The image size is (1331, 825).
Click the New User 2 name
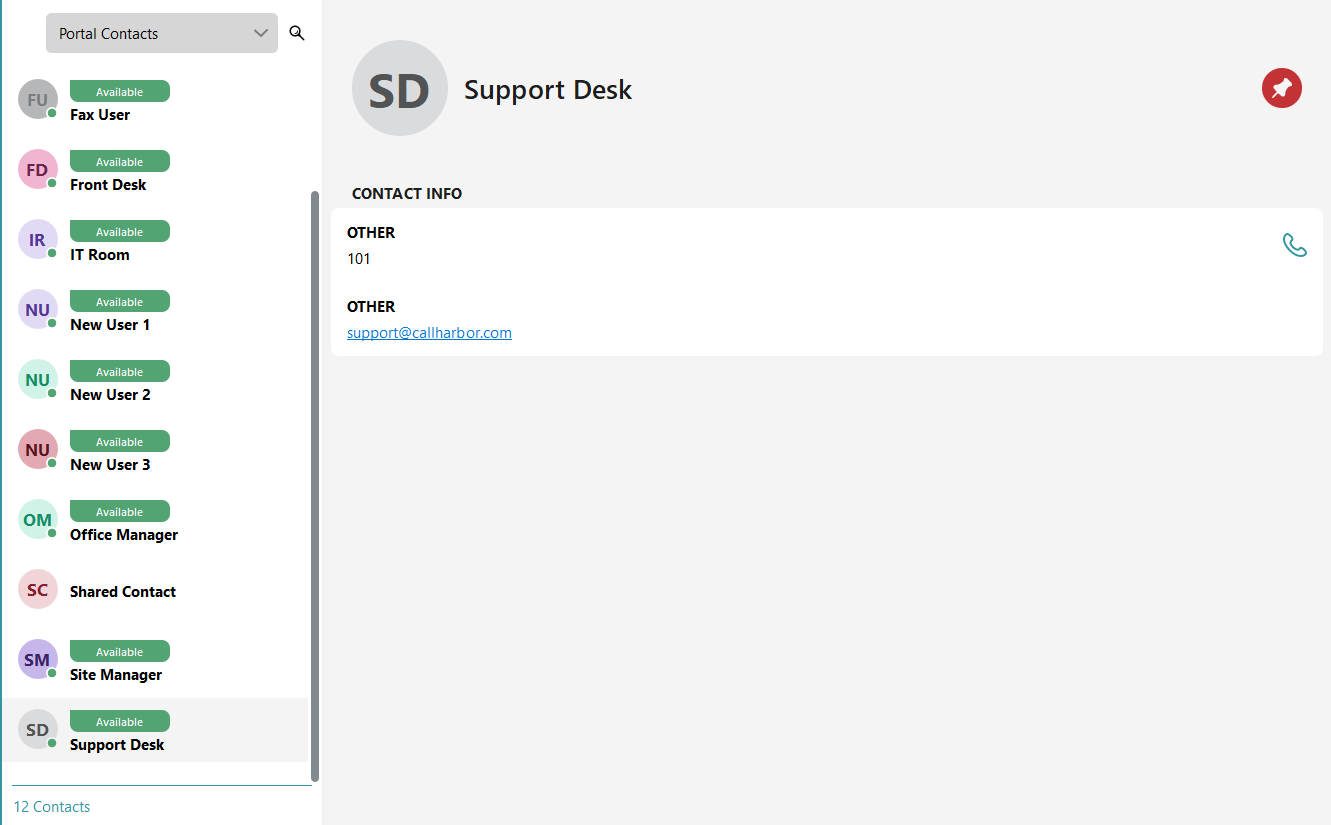point(110,395)
